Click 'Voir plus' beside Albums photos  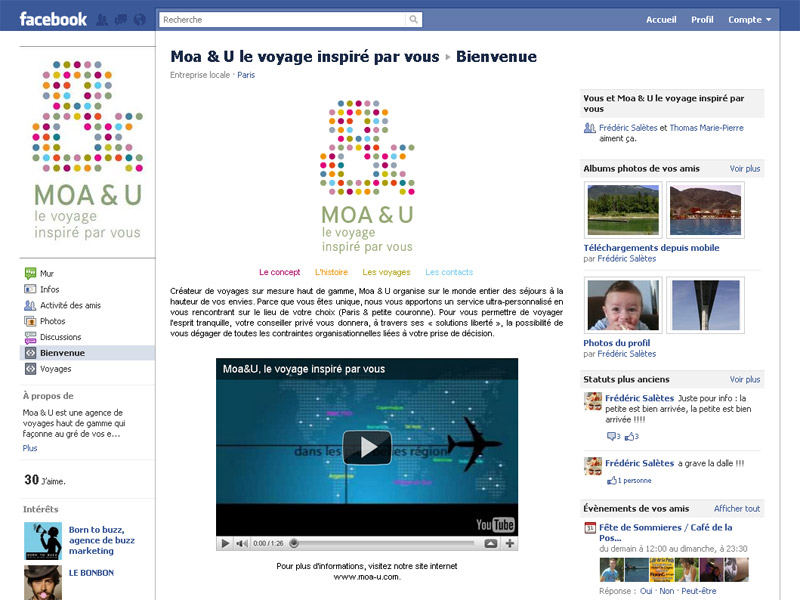744,169
